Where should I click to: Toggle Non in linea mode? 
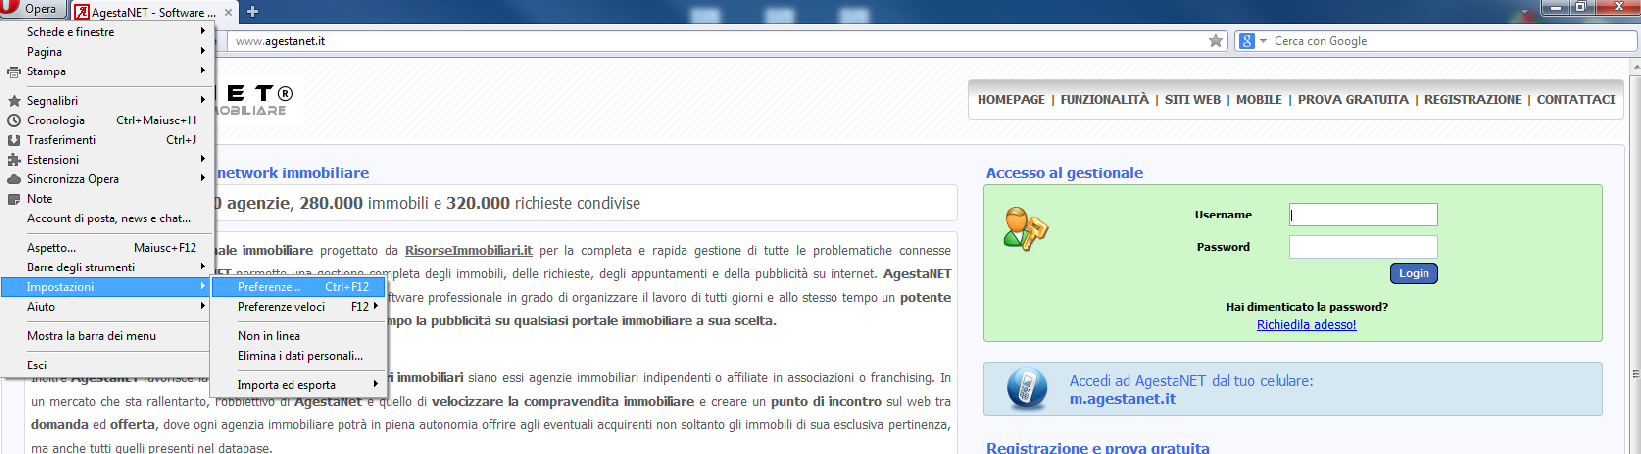click(299, 336)
